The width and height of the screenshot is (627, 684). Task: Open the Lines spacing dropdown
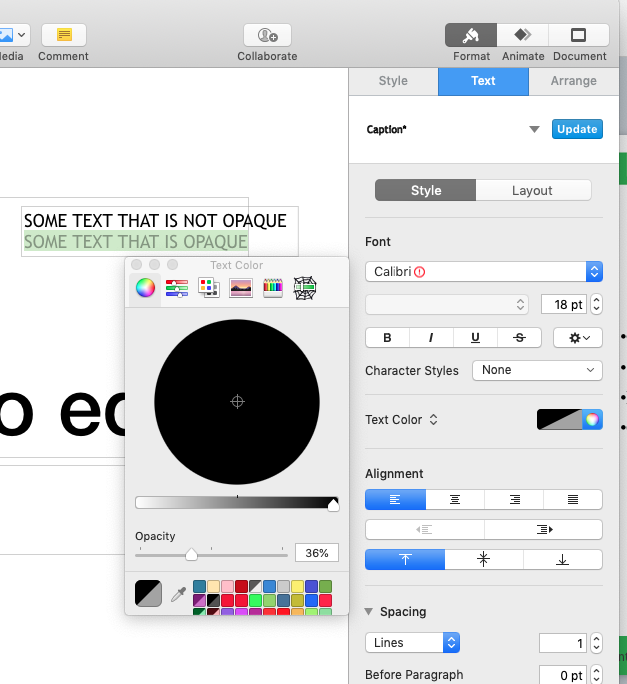pos(412,643)
